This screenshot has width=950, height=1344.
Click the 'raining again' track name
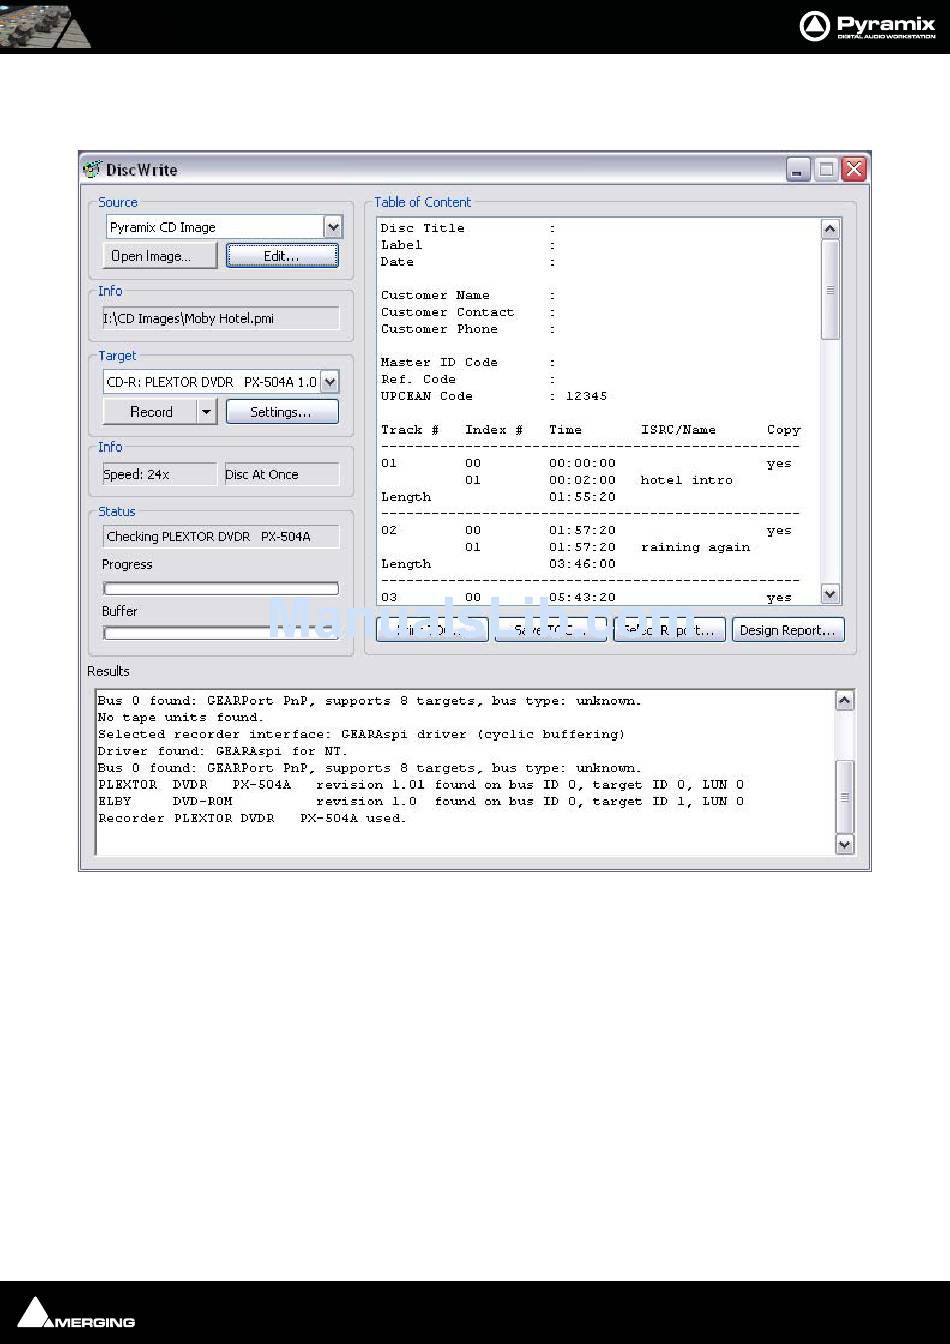pos(695,547)
